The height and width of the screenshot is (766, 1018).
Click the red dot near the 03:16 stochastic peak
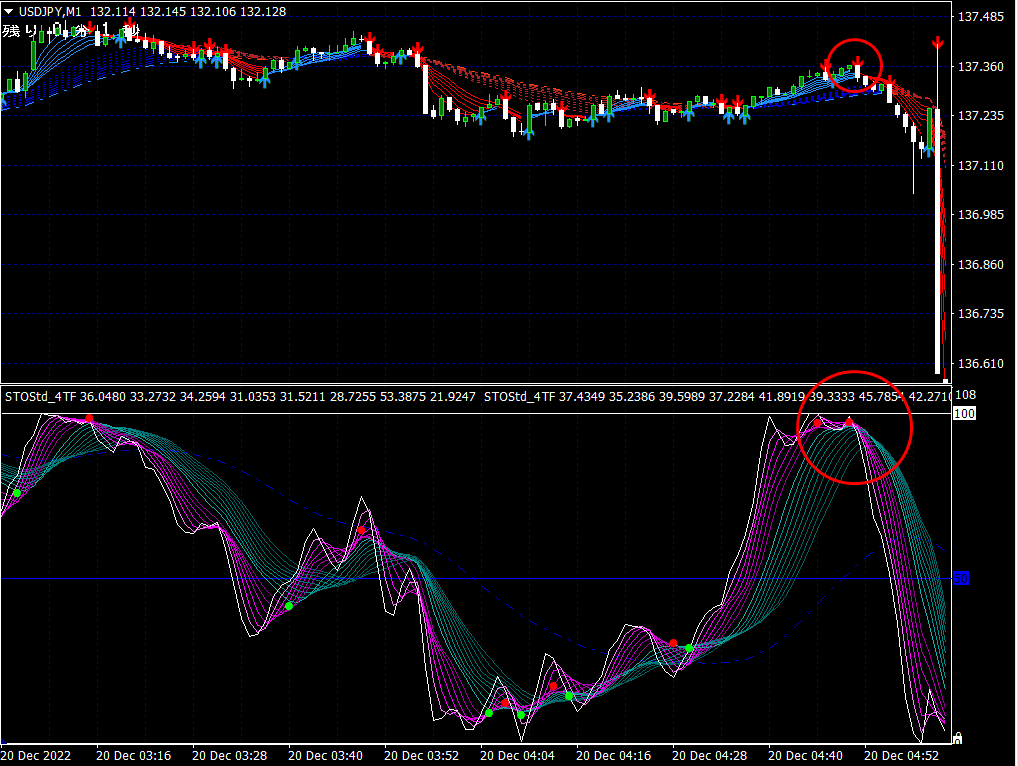pos(90,418)
